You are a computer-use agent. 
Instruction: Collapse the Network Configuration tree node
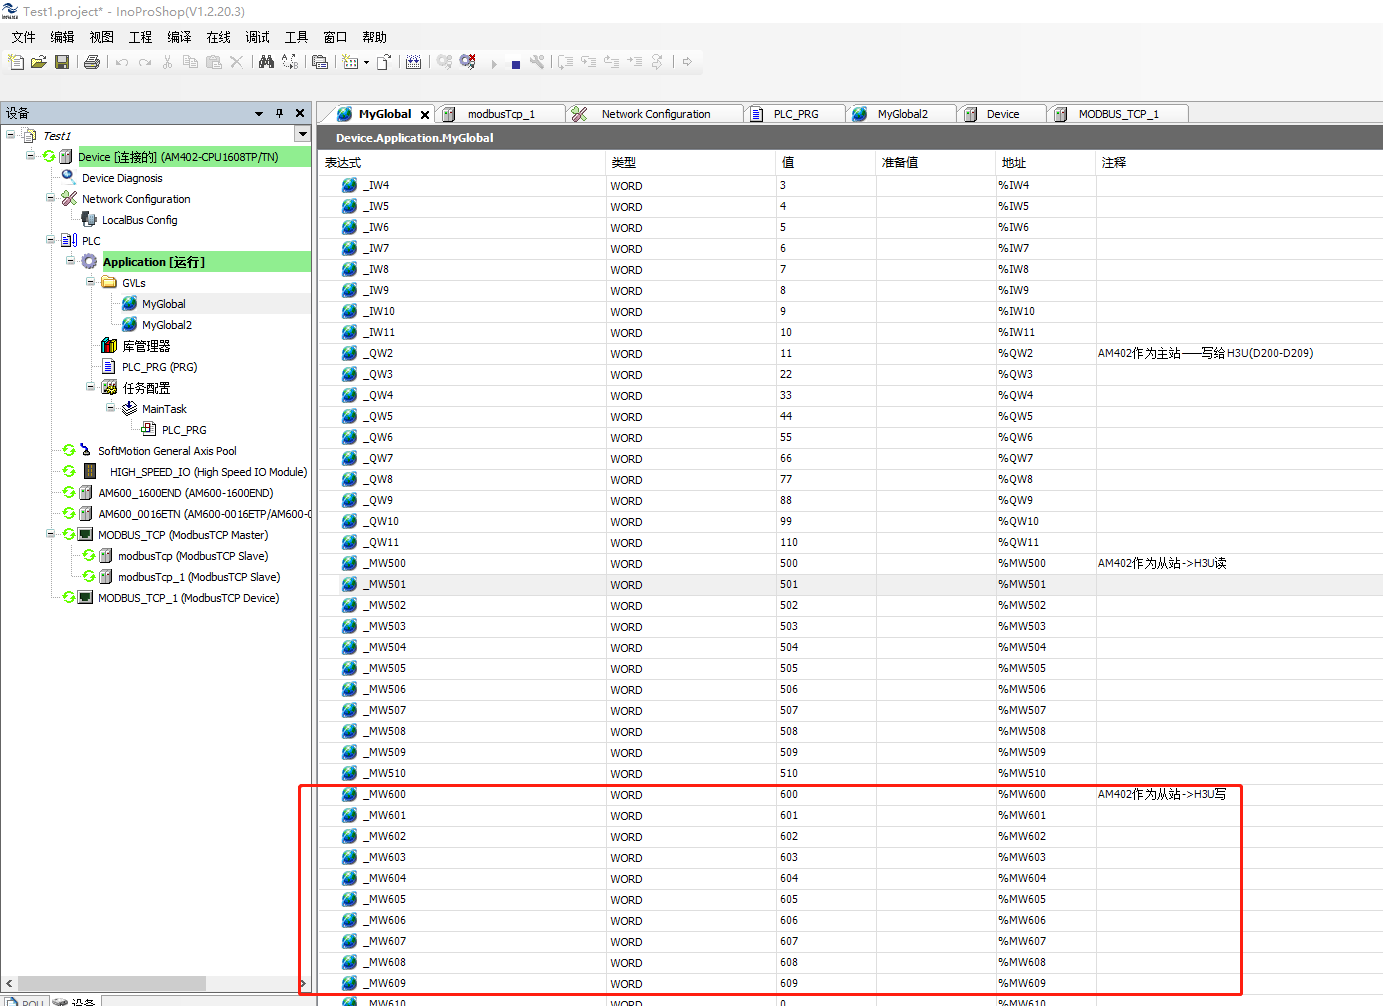[x=51, y=198]
